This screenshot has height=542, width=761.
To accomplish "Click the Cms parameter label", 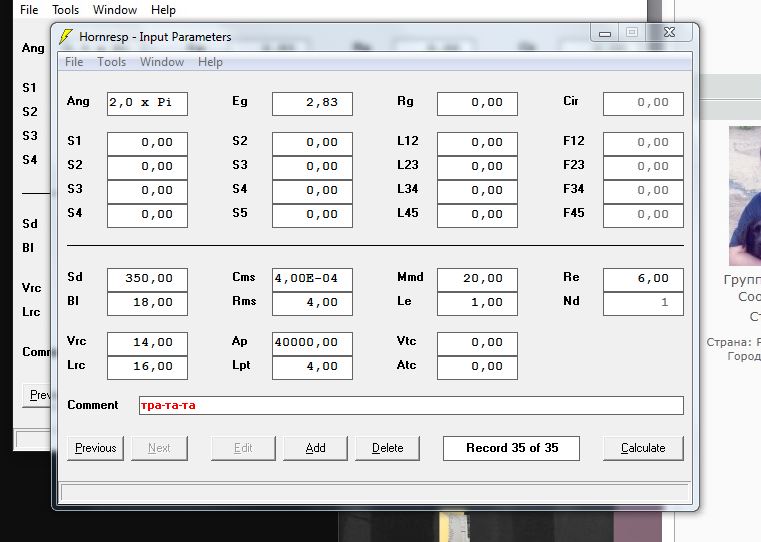I will click(244, 277).
